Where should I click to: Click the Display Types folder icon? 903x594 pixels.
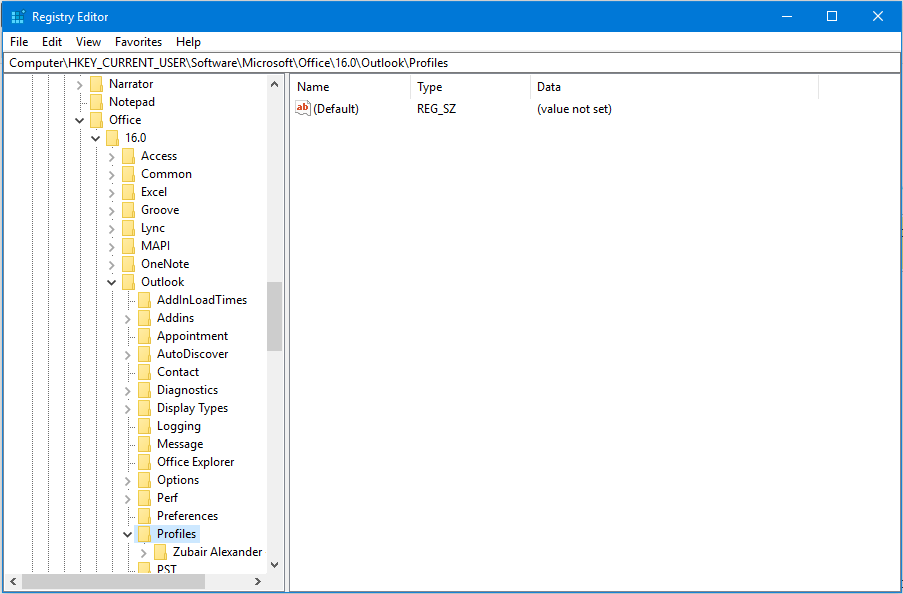tap(145, 408)
